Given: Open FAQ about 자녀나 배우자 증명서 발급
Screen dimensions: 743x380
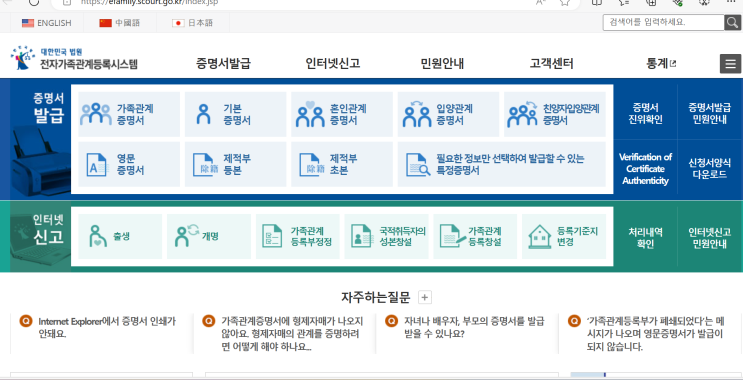Looking at the screenshot, I should (474, 327).
